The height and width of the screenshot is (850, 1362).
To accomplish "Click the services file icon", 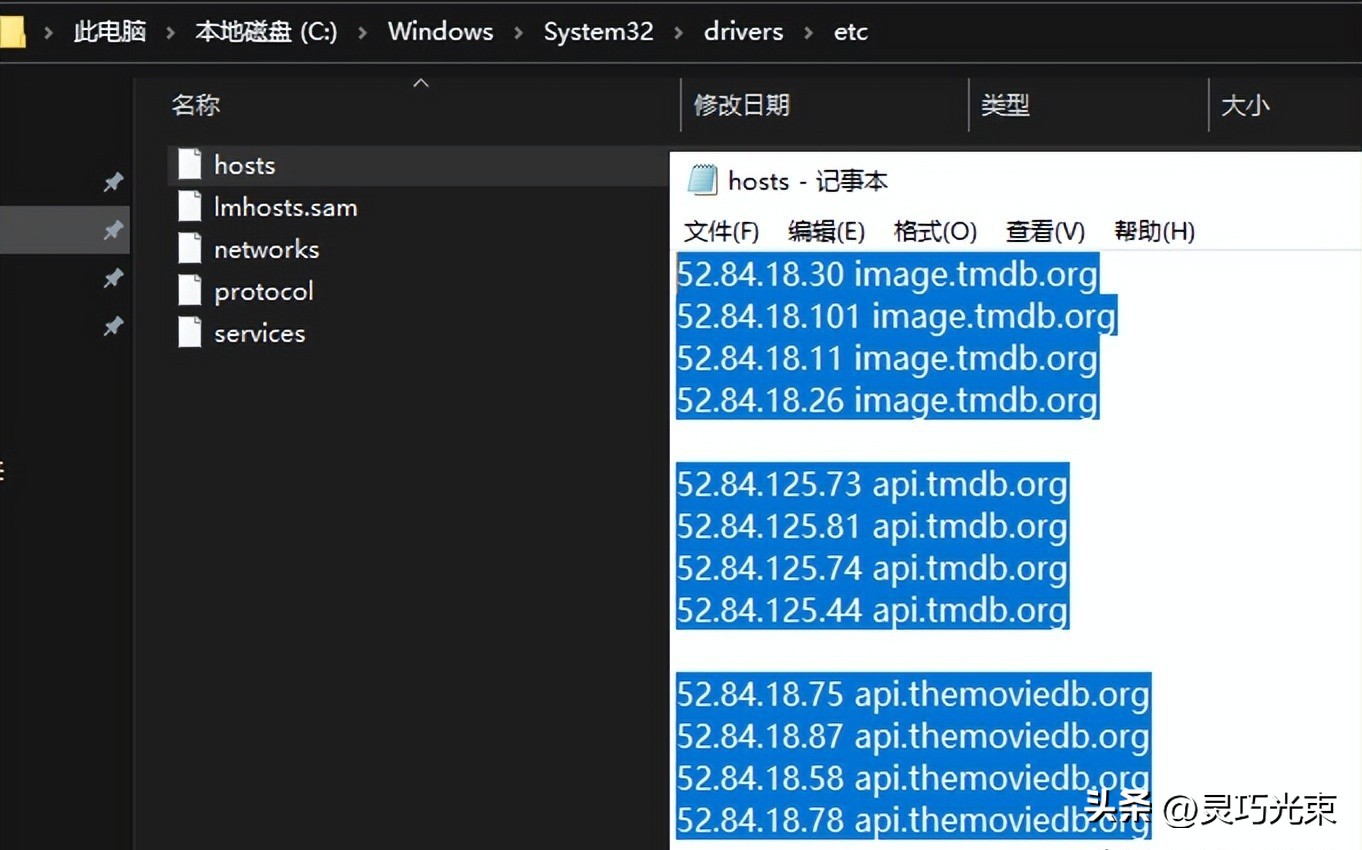I will tap(190, 333).
